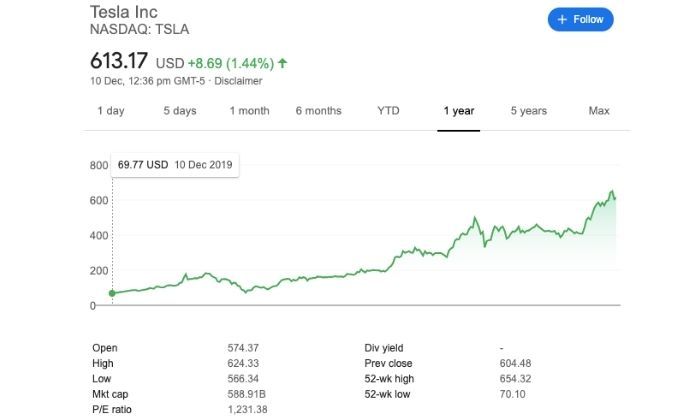Show the 1 month chart

coord(249,111)
